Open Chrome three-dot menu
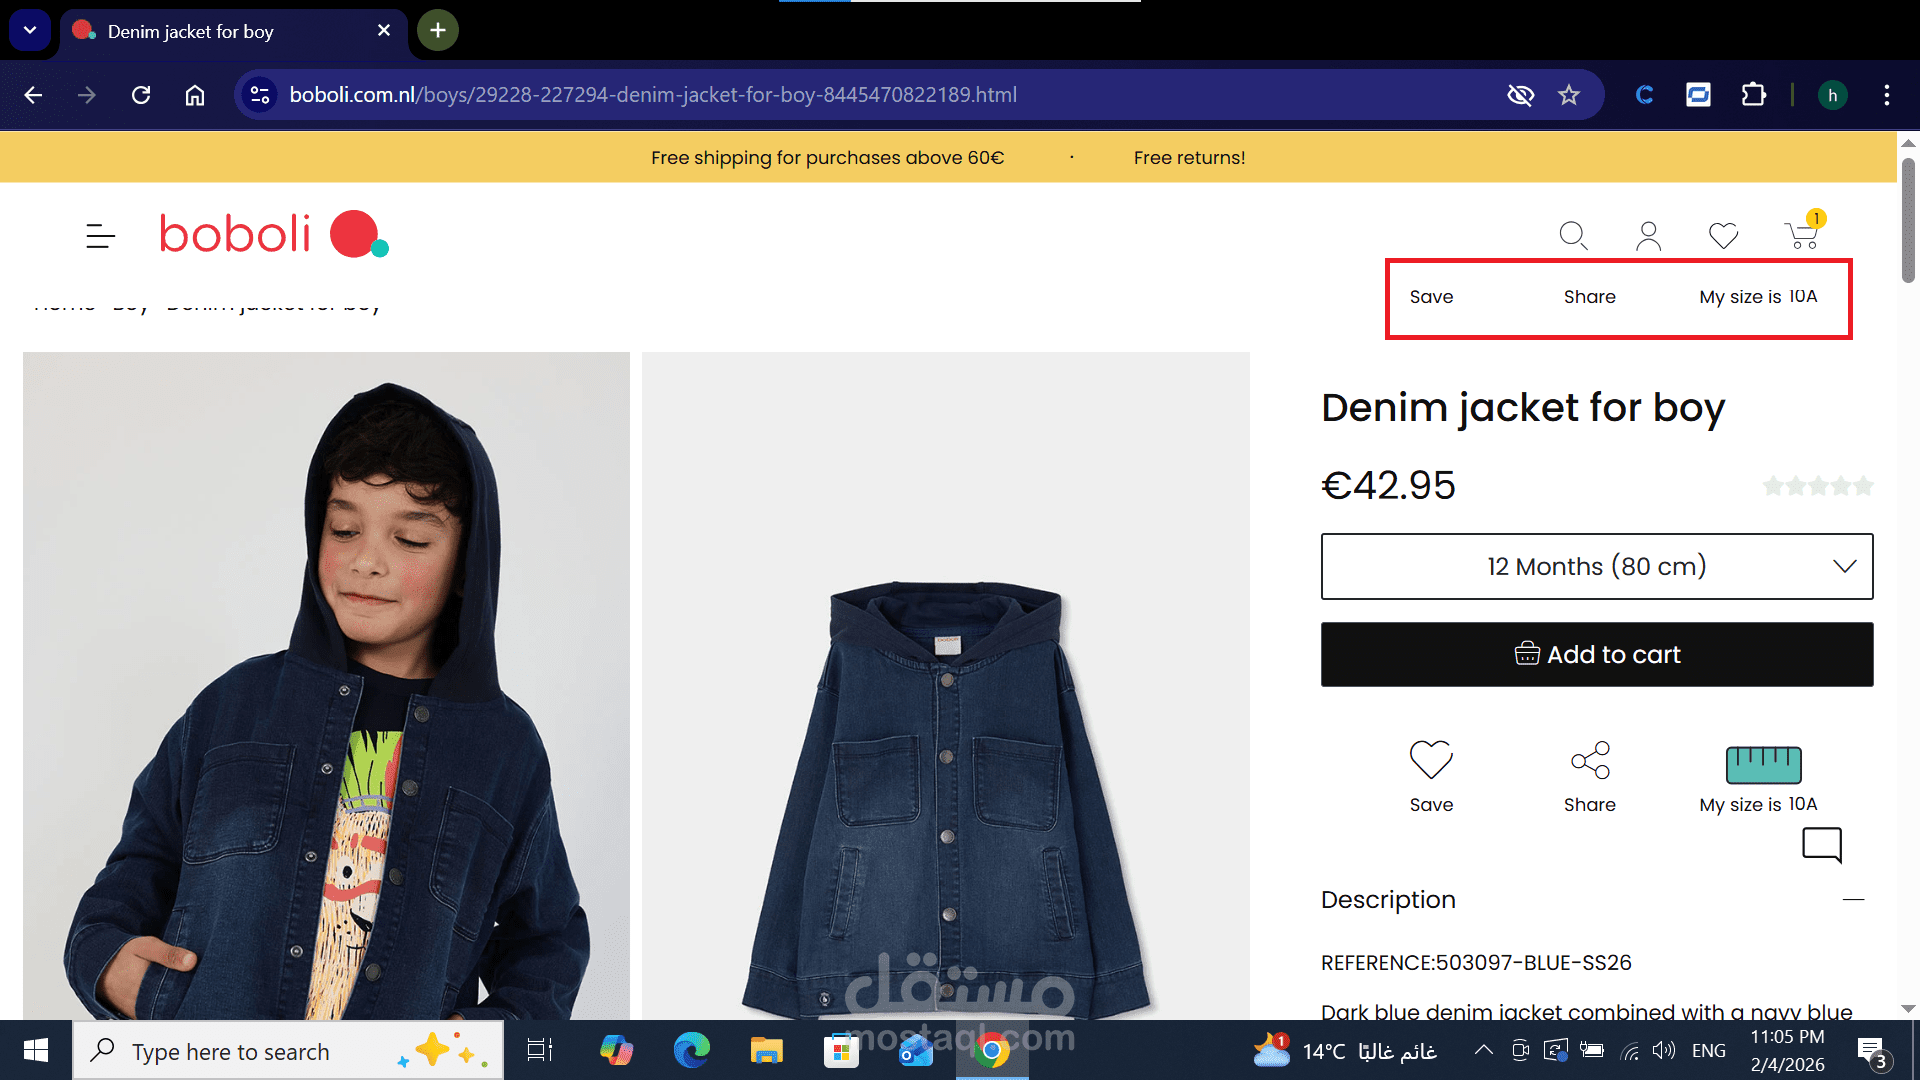Viewport: 1920px width, 1080px height. point(1886,95)
